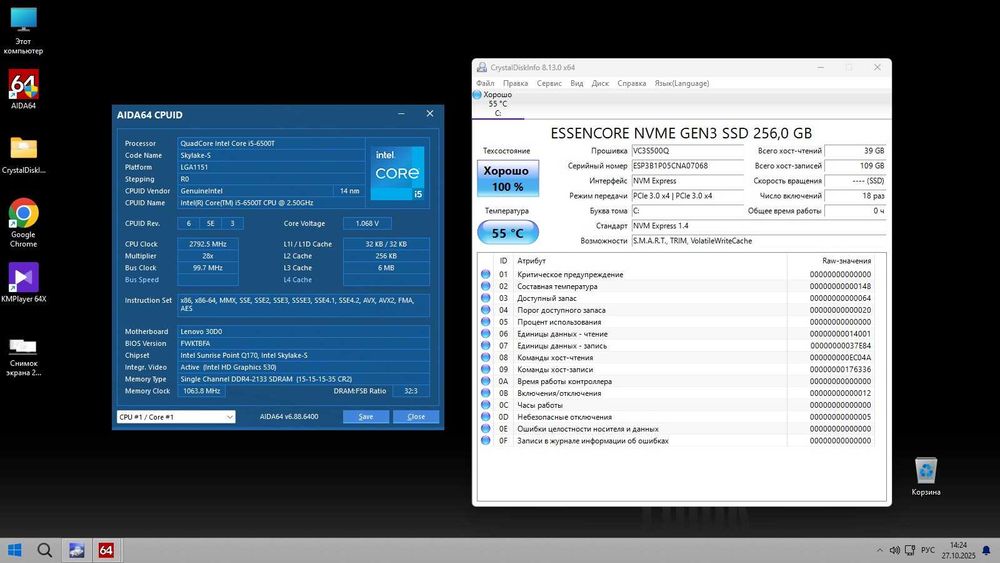Viewport: 1000px width, 563px height.
Task: Open the Справка menu
Action: 631,84
